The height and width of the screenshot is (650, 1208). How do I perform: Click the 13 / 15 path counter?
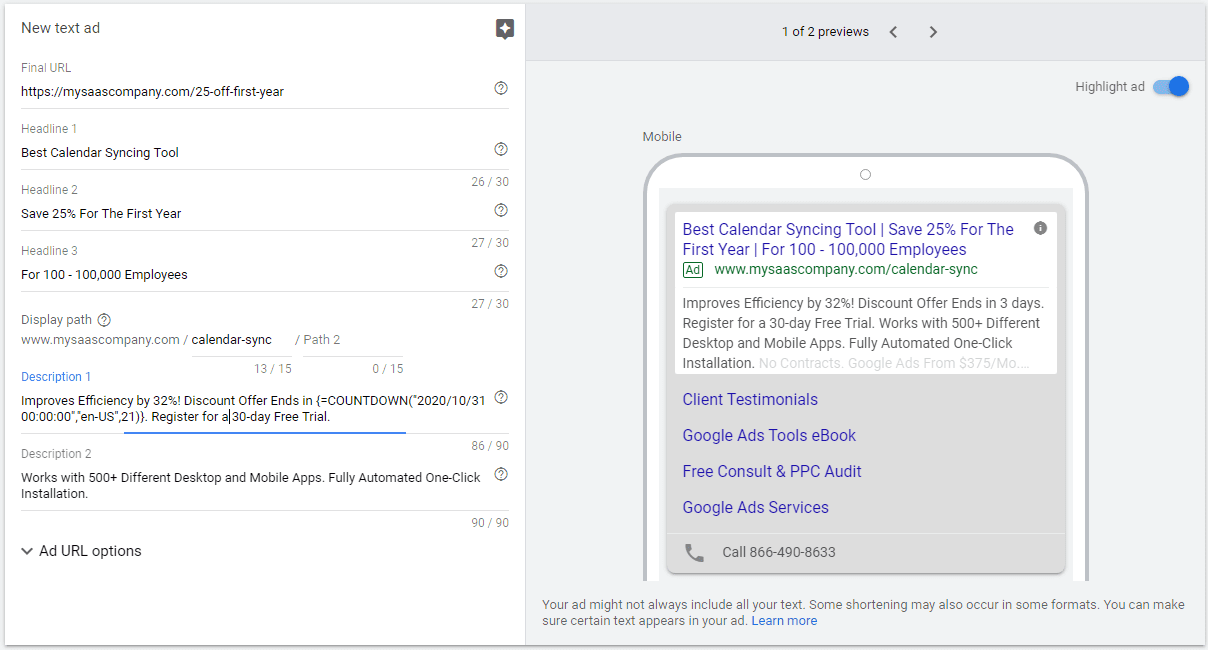pyautogui.click(x=274, y=369)
